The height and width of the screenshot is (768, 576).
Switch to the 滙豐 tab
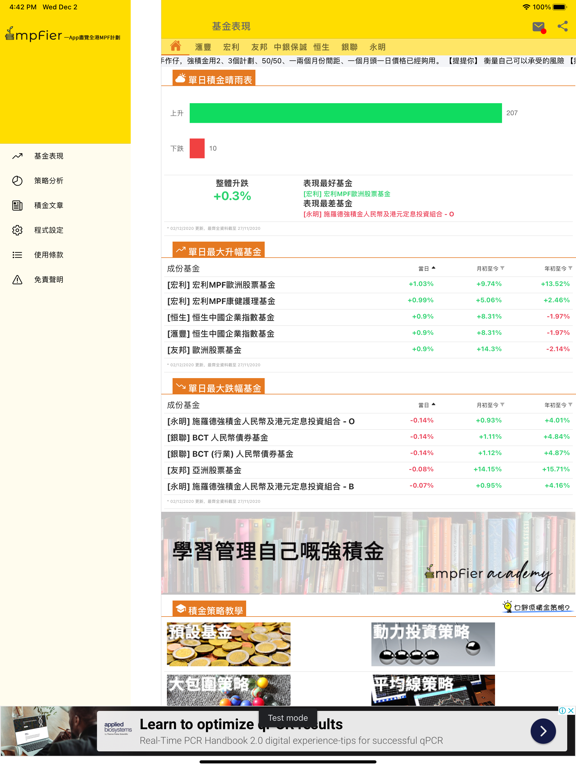(x=203, y=47)
